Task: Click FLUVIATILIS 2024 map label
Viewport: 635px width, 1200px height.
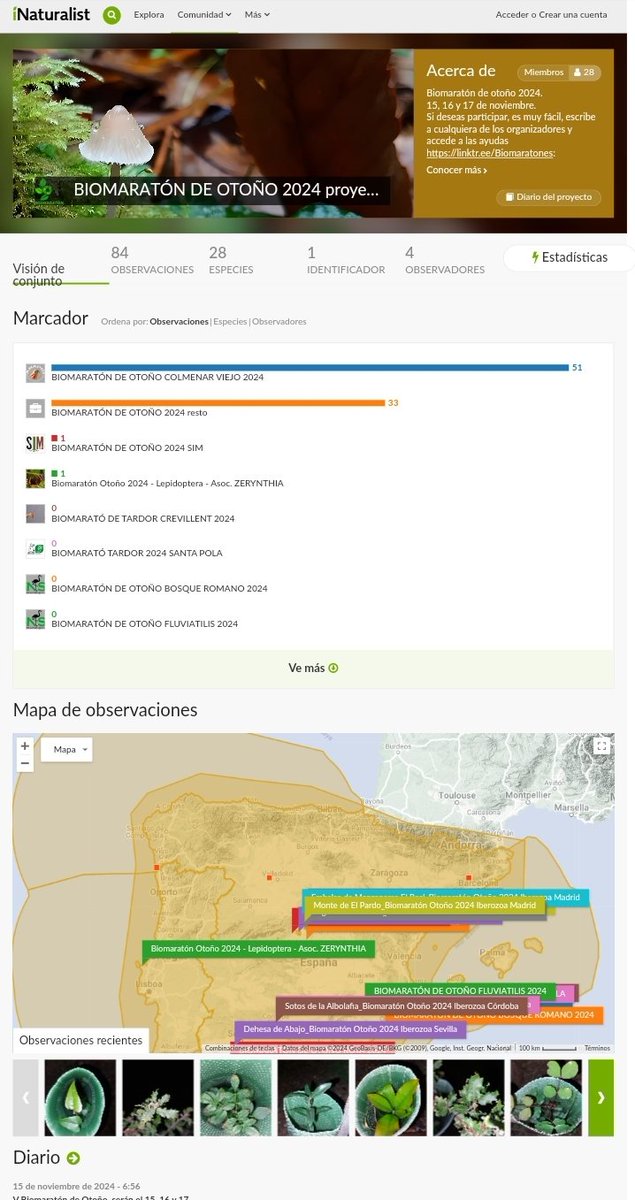Action: coord(460,990)
